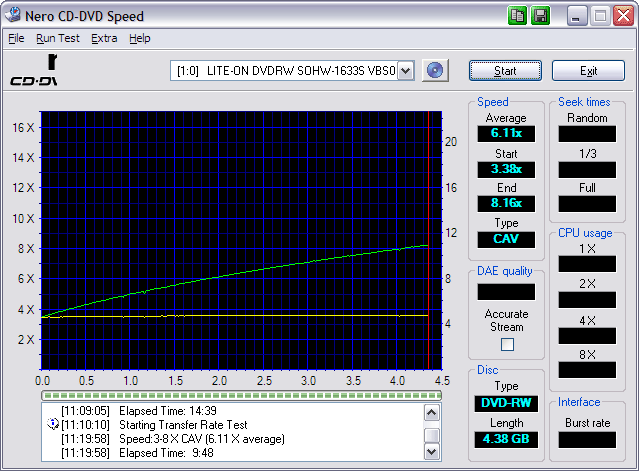Click the Exit button
Viewport: 639px width, 471px height.
tap(588, 71)
